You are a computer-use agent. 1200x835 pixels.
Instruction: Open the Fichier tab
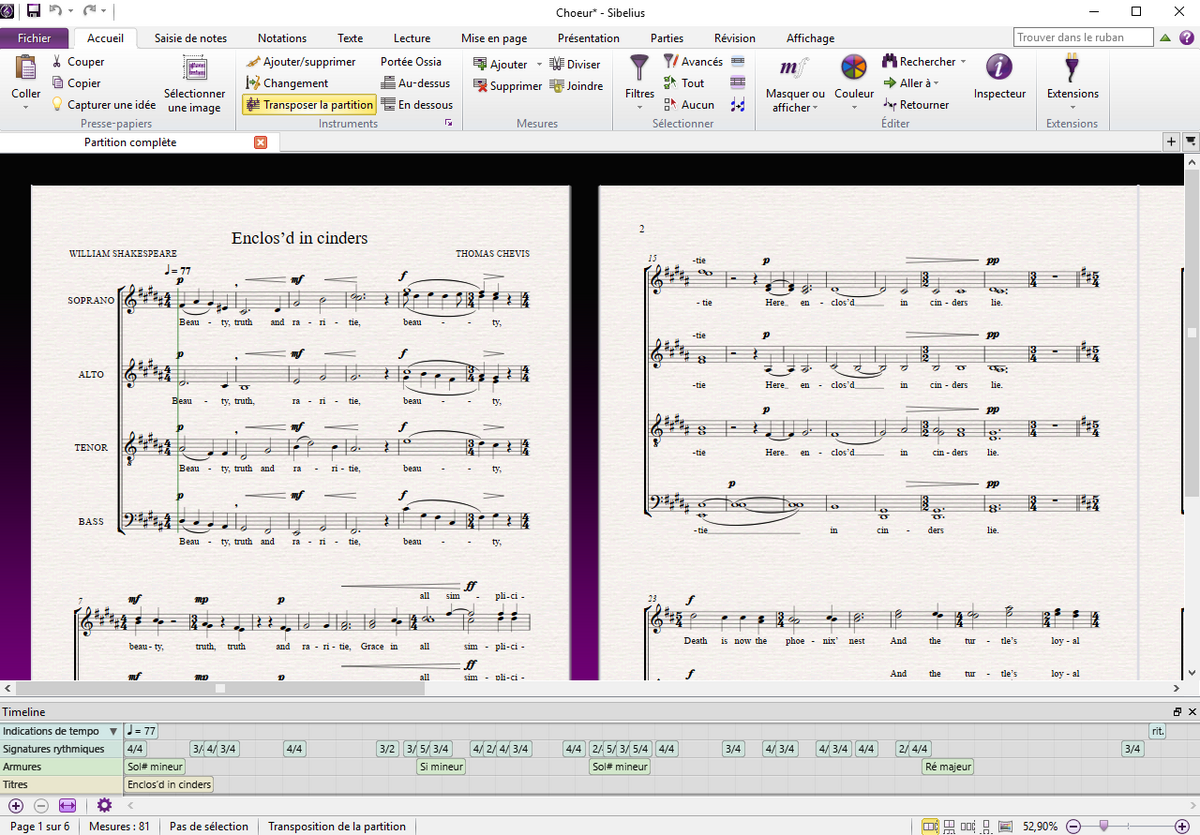click(34, 38)
